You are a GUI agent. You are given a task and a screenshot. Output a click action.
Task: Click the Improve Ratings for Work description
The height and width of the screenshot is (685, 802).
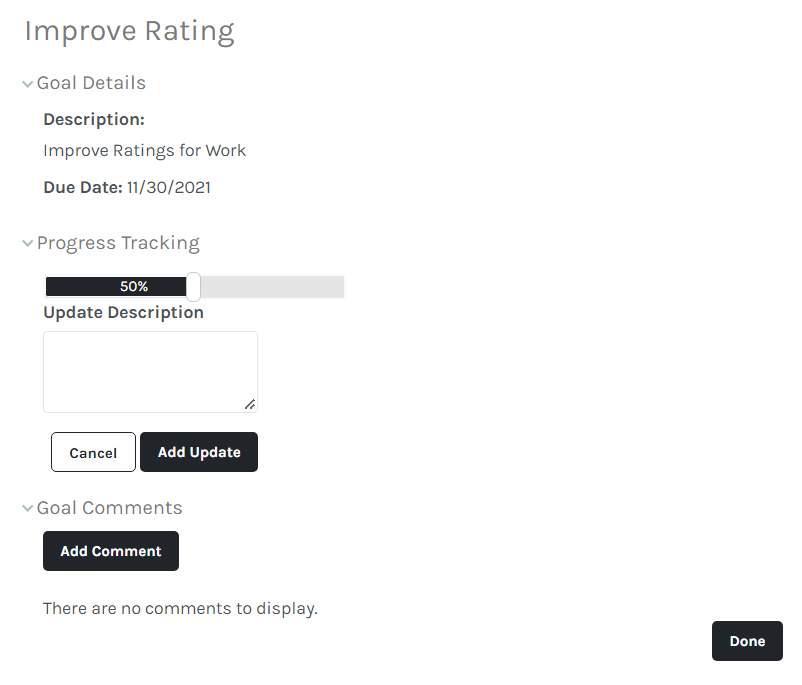144,151
